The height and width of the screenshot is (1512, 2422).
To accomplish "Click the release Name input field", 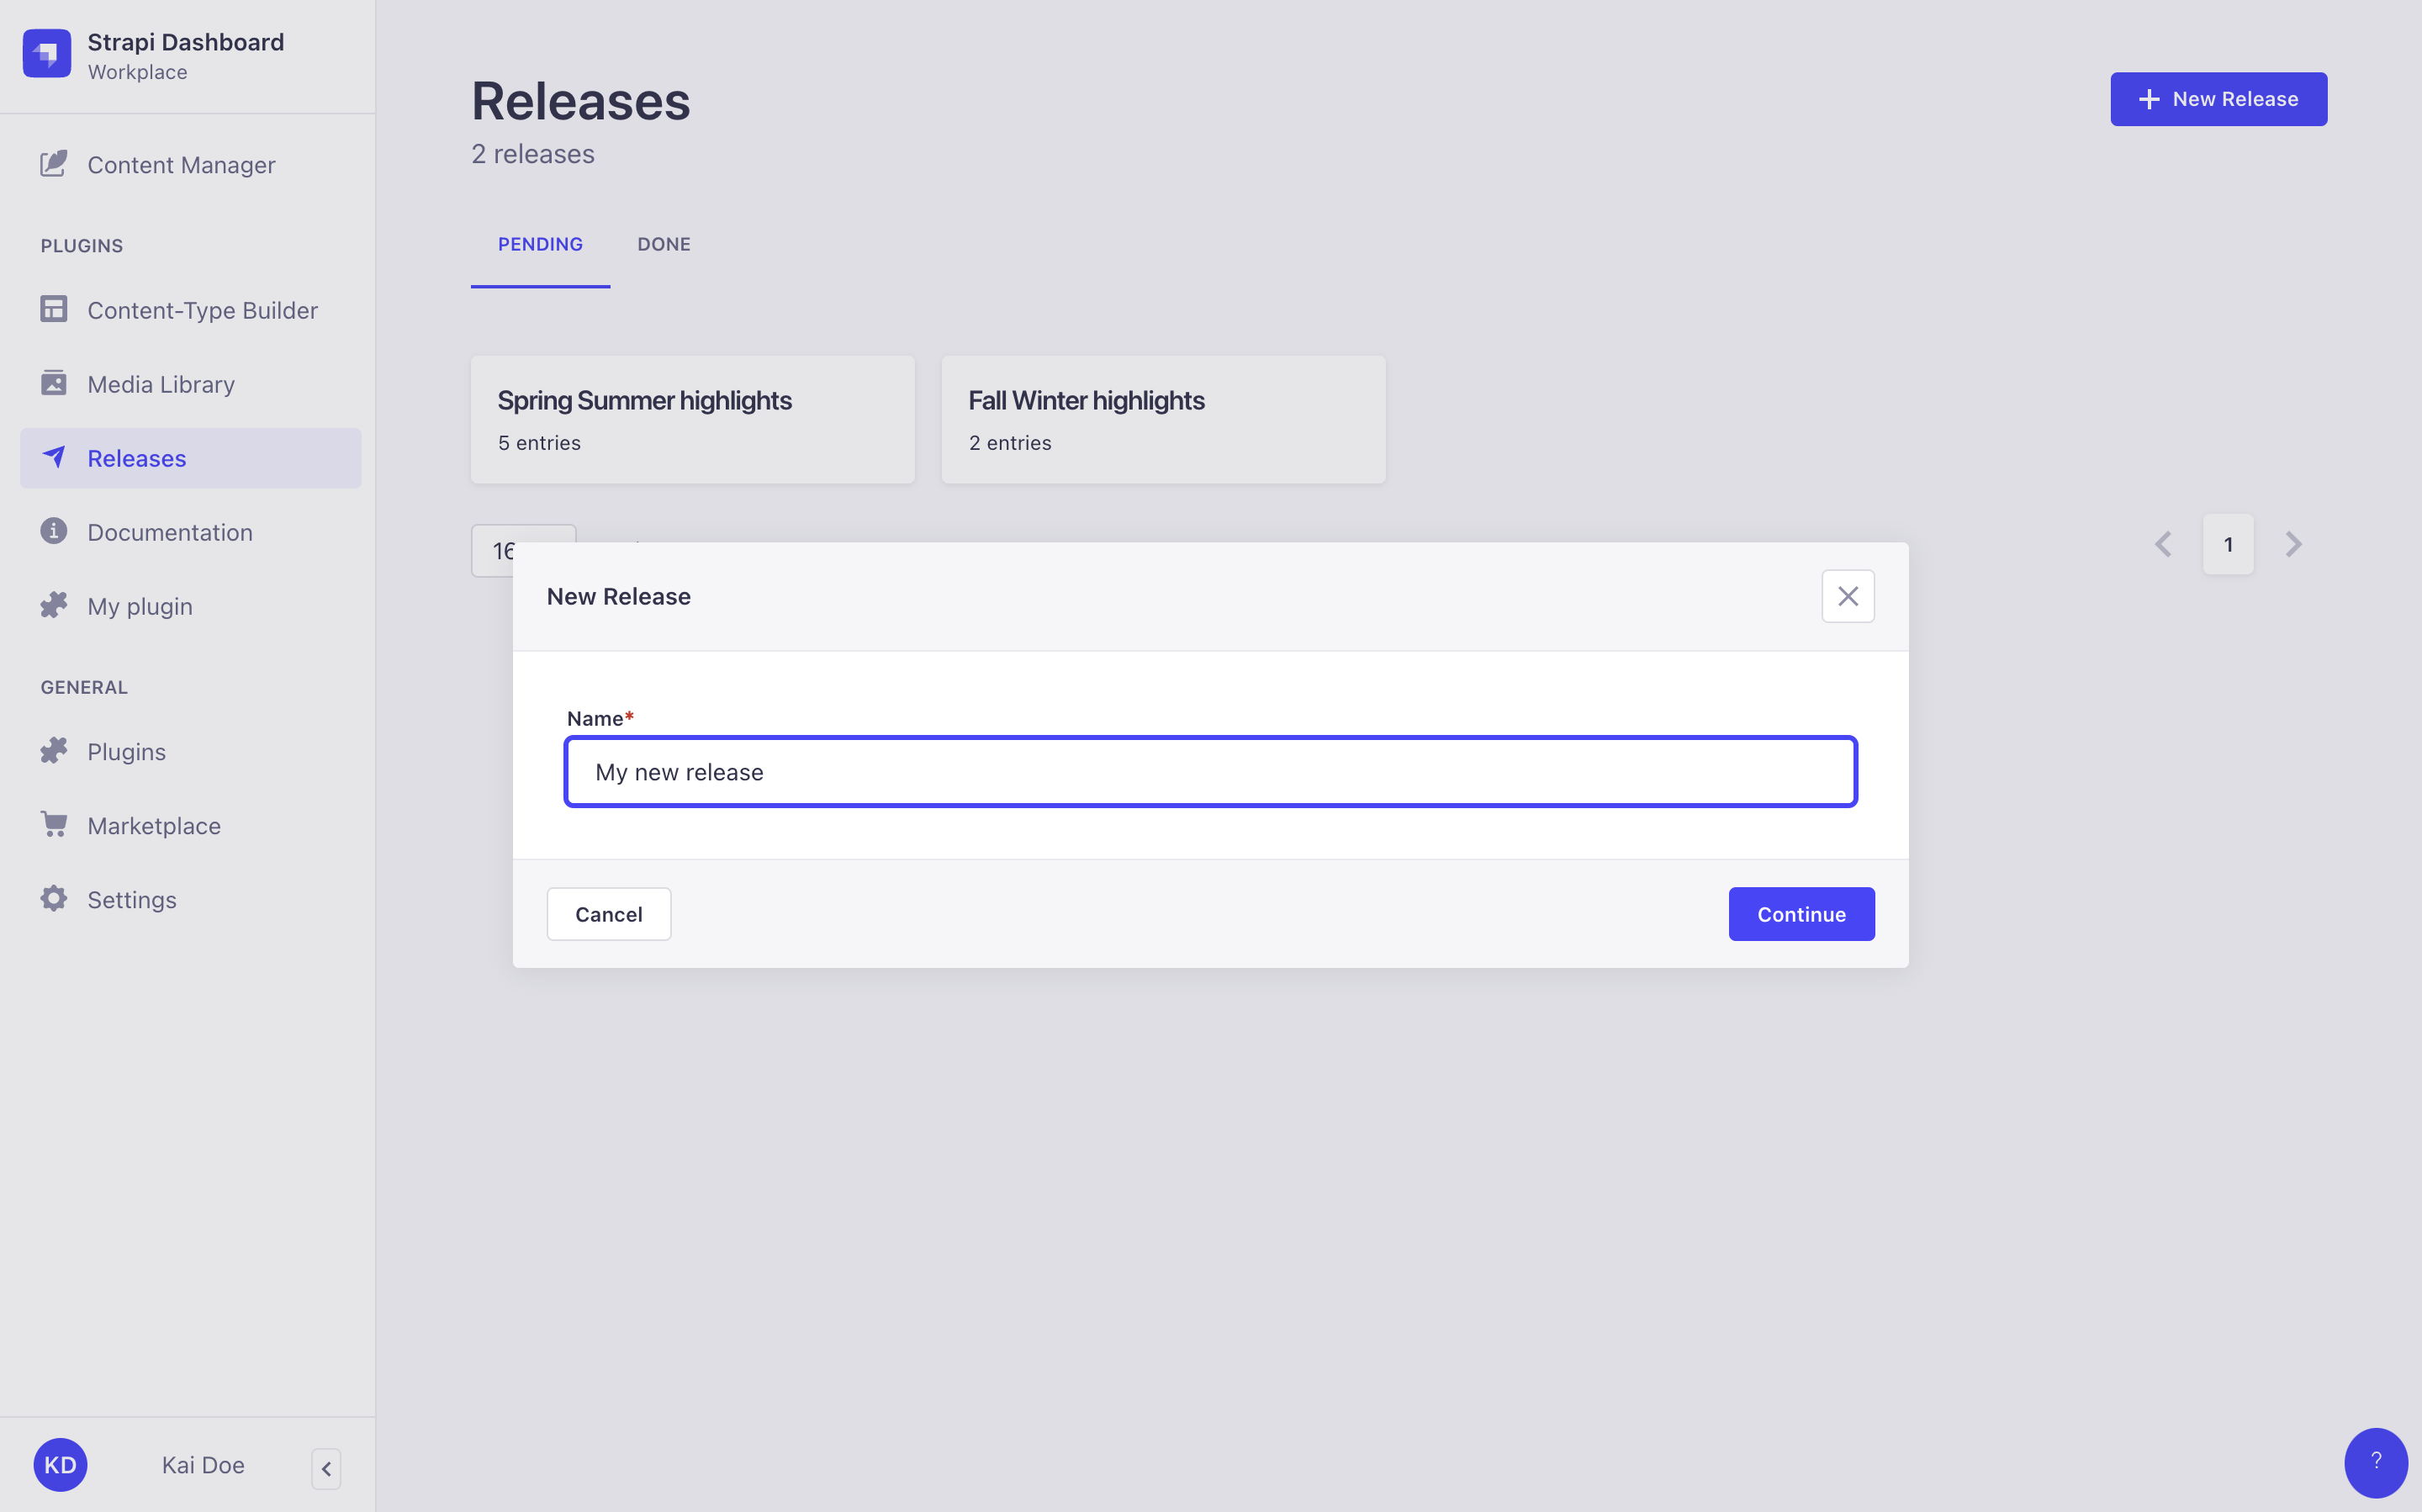I will pos(1210,771).
